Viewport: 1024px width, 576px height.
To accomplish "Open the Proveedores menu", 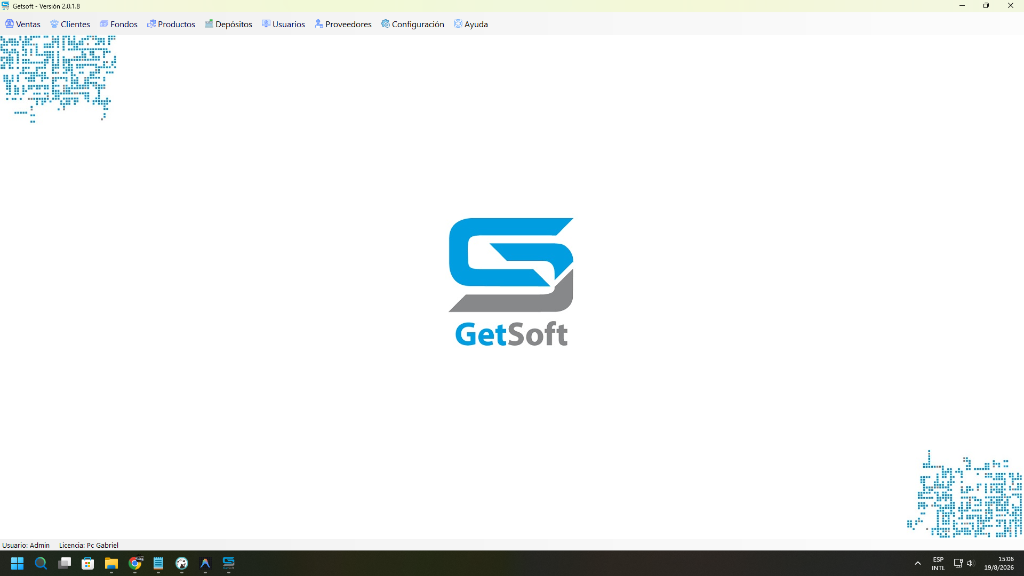I will [x=343, y=24].
